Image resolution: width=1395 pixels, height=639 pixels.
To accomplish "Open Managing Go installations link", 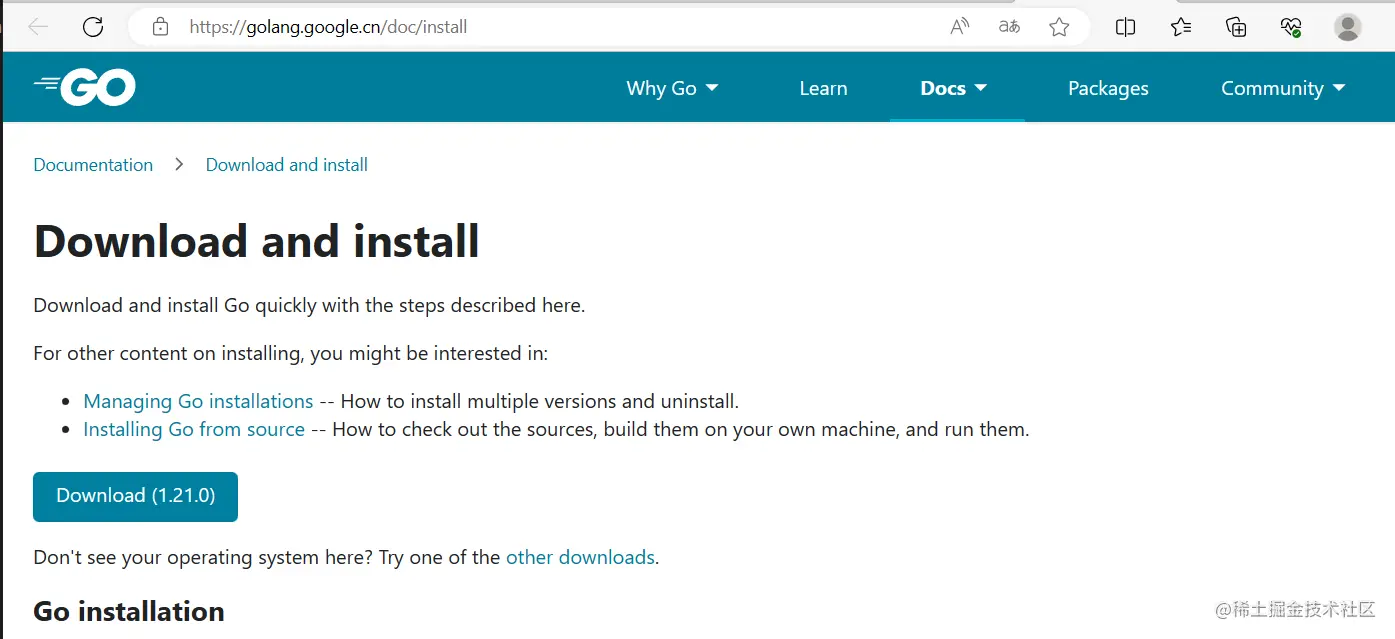I will (198, 401).
